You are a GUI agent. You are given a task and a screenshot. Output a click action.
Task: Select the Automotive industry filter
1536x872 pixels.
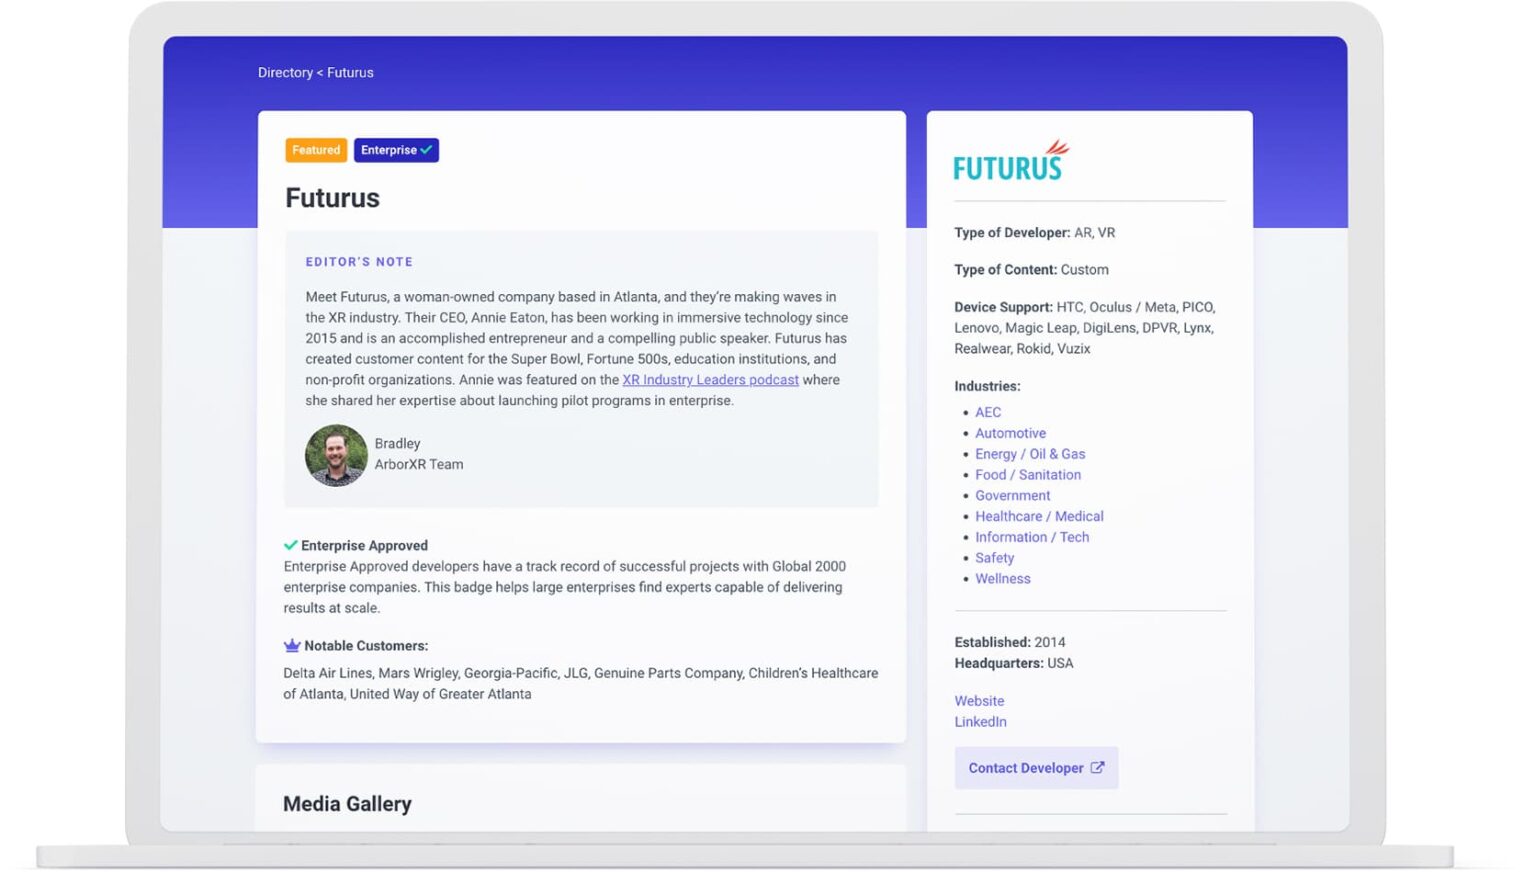1010,433
